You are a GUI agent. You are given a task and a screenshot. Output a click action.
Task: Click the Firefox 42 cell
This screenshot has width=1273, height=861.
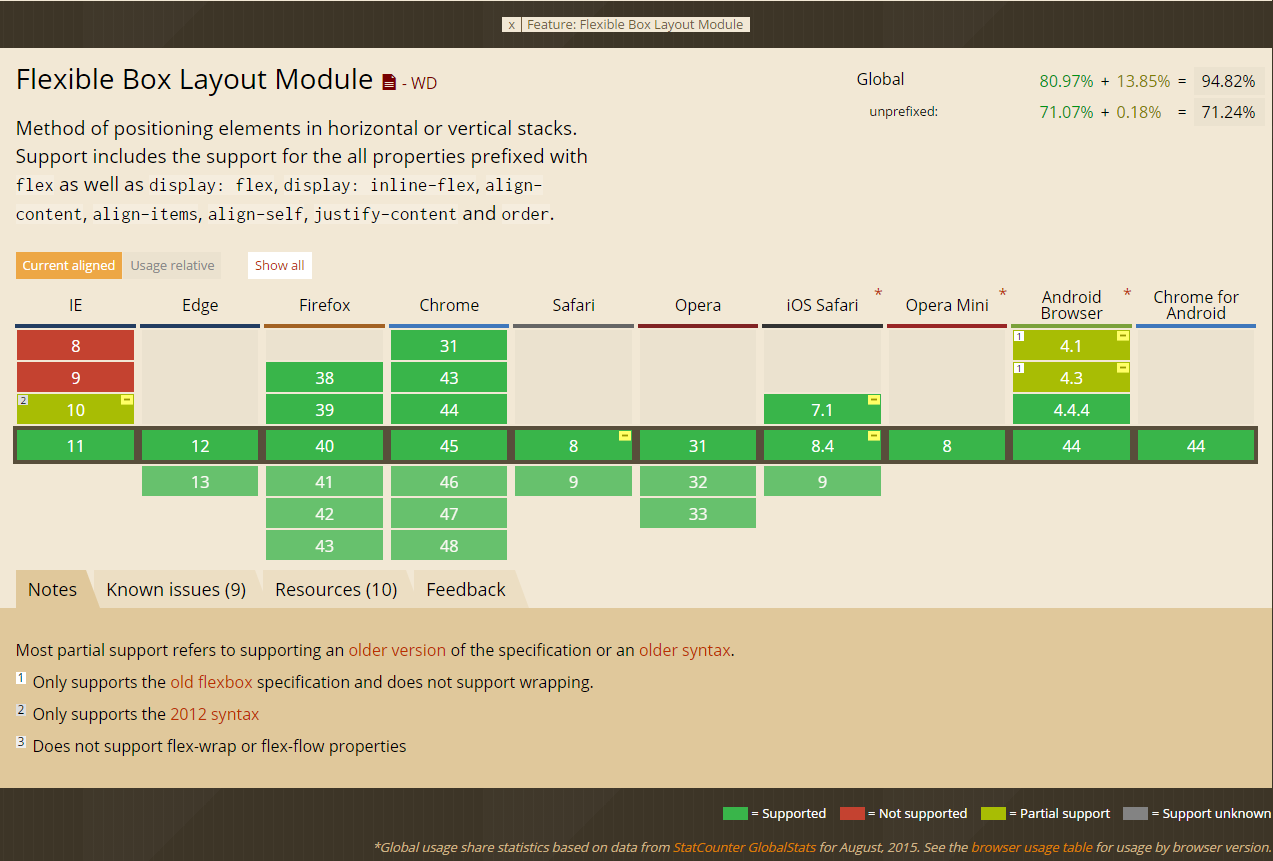324,514
